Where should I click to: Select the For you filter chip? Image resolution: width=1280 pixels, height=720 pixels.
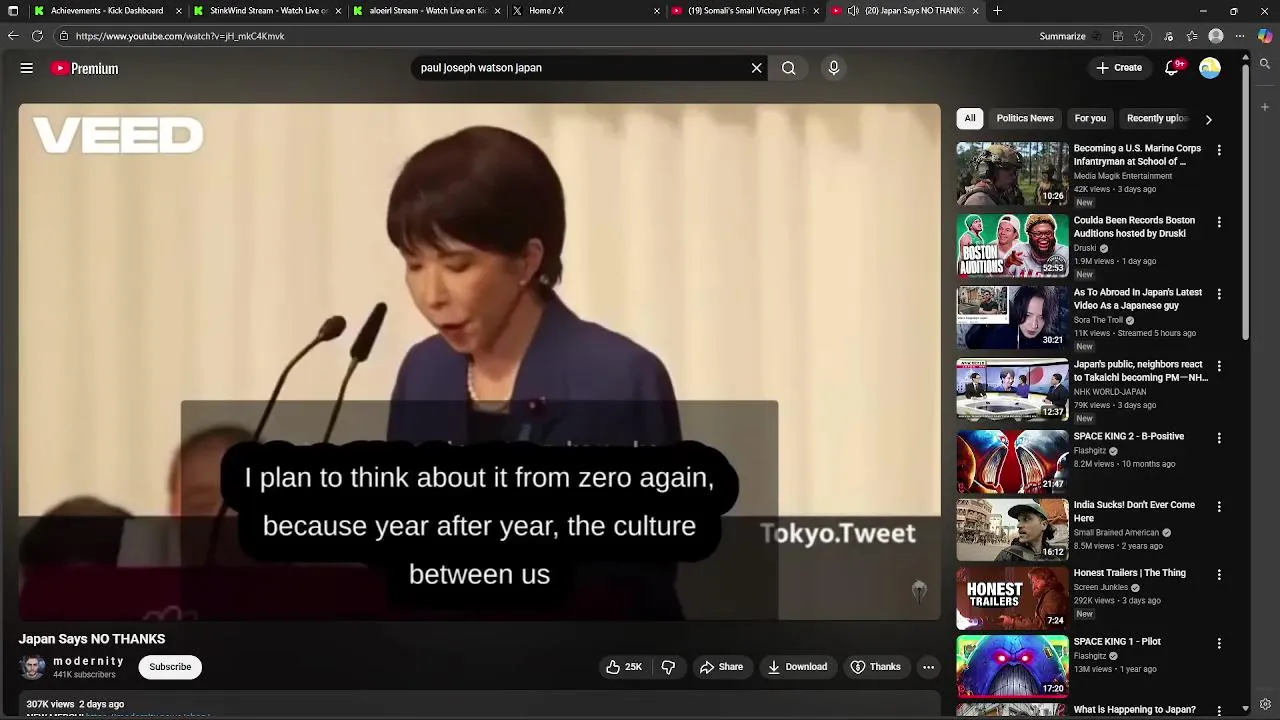(1090, 118)
